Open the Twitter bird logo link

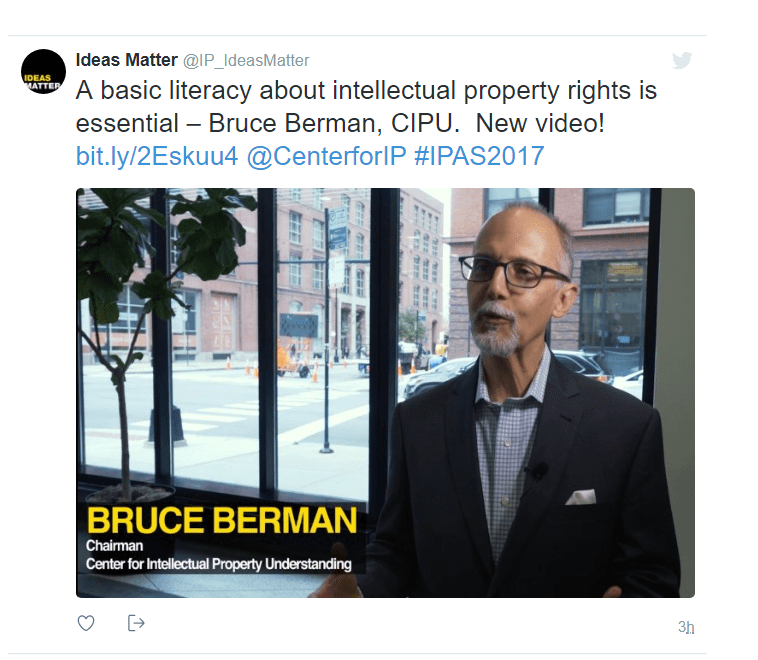pos(682,60)
